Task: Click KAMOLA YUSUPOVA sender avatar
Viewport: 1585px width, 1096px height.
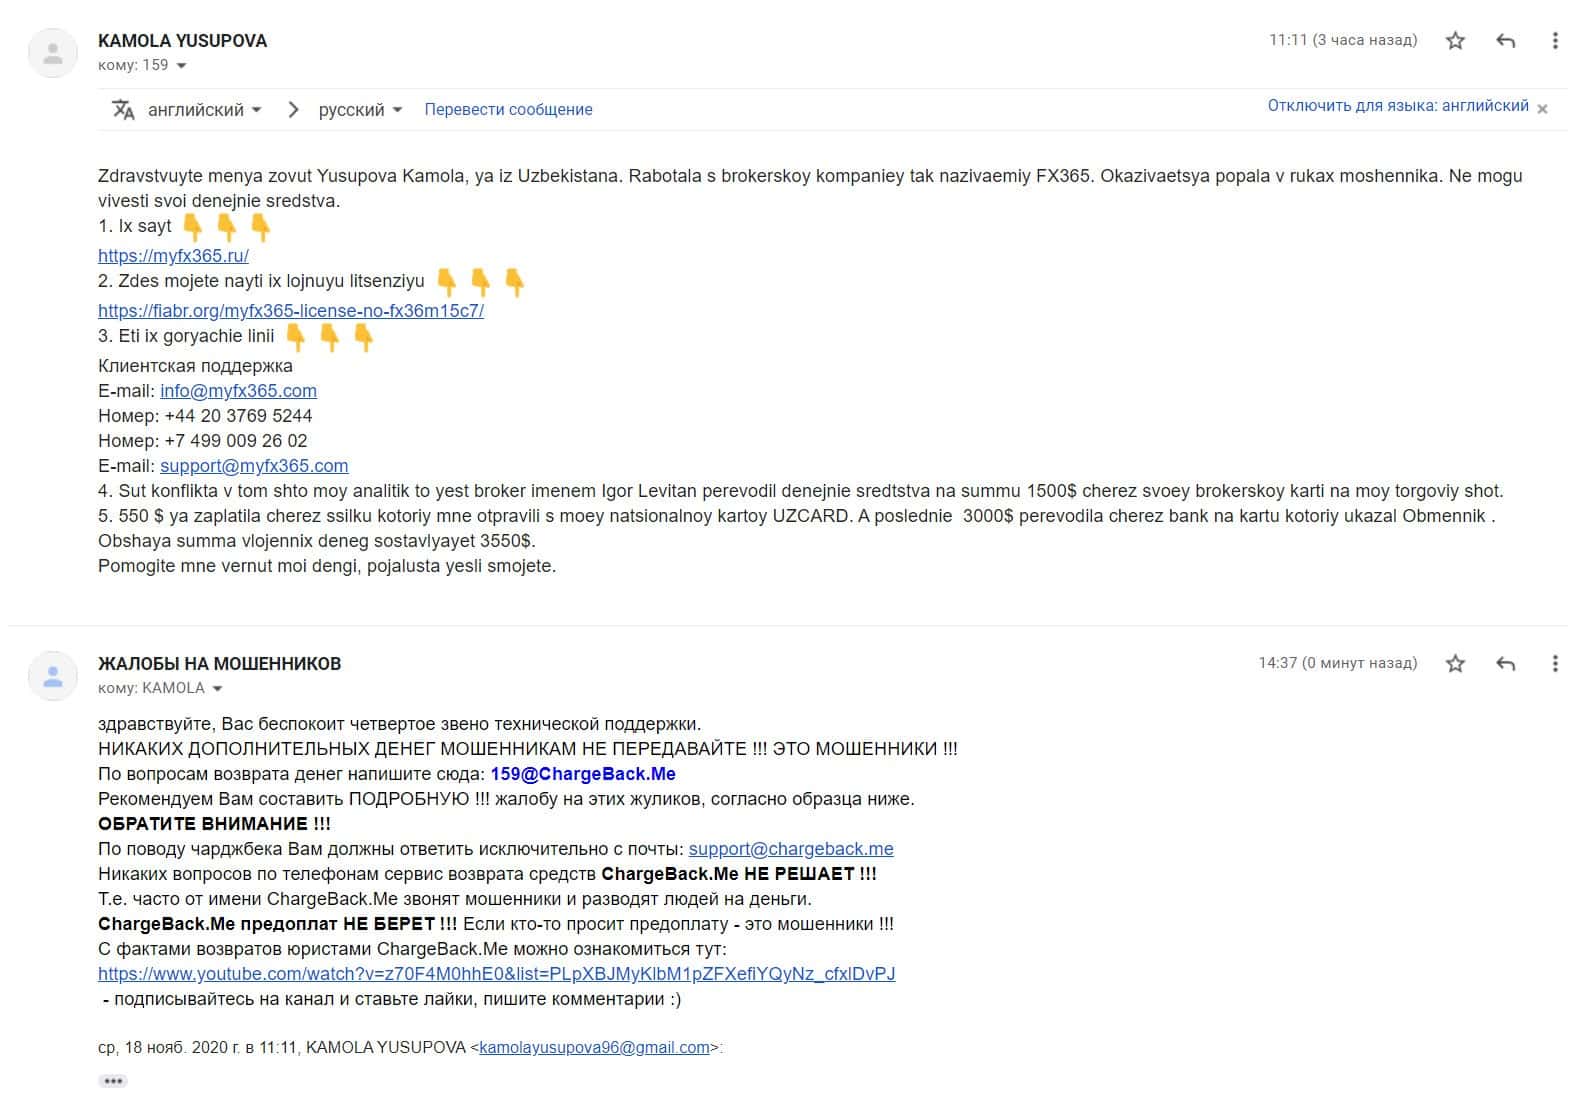Action: click(x=53, y=54)
